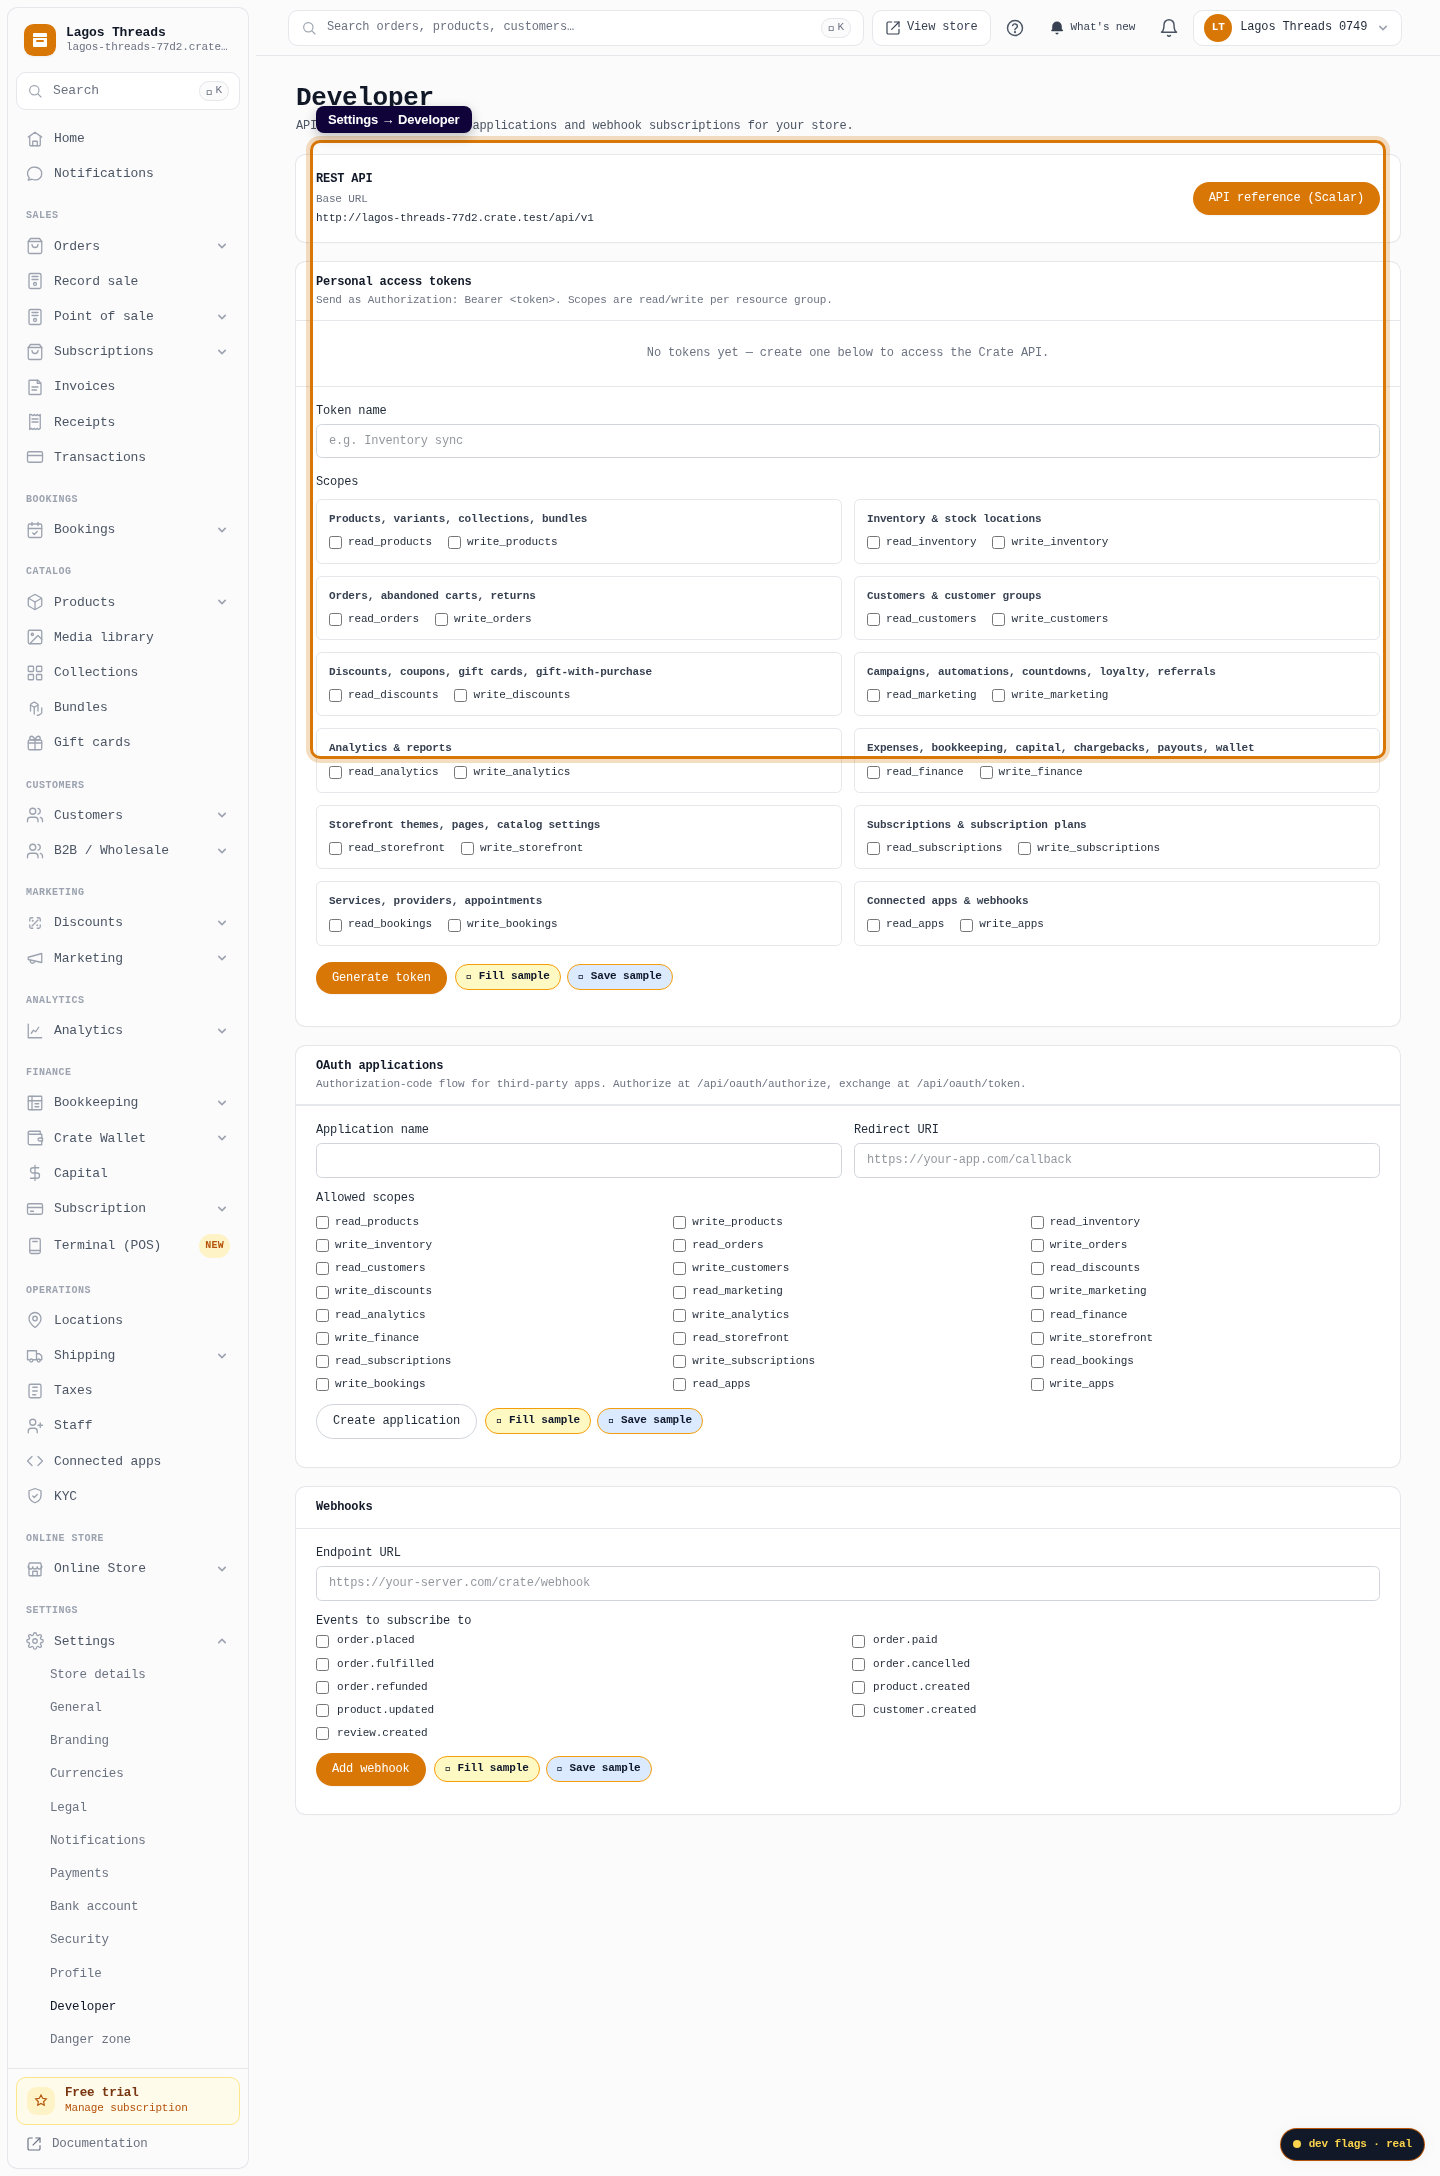The width and height of the screenshot is (1440, 2176).
Task: Click the LT account avatar
Action: (1218, 28)
